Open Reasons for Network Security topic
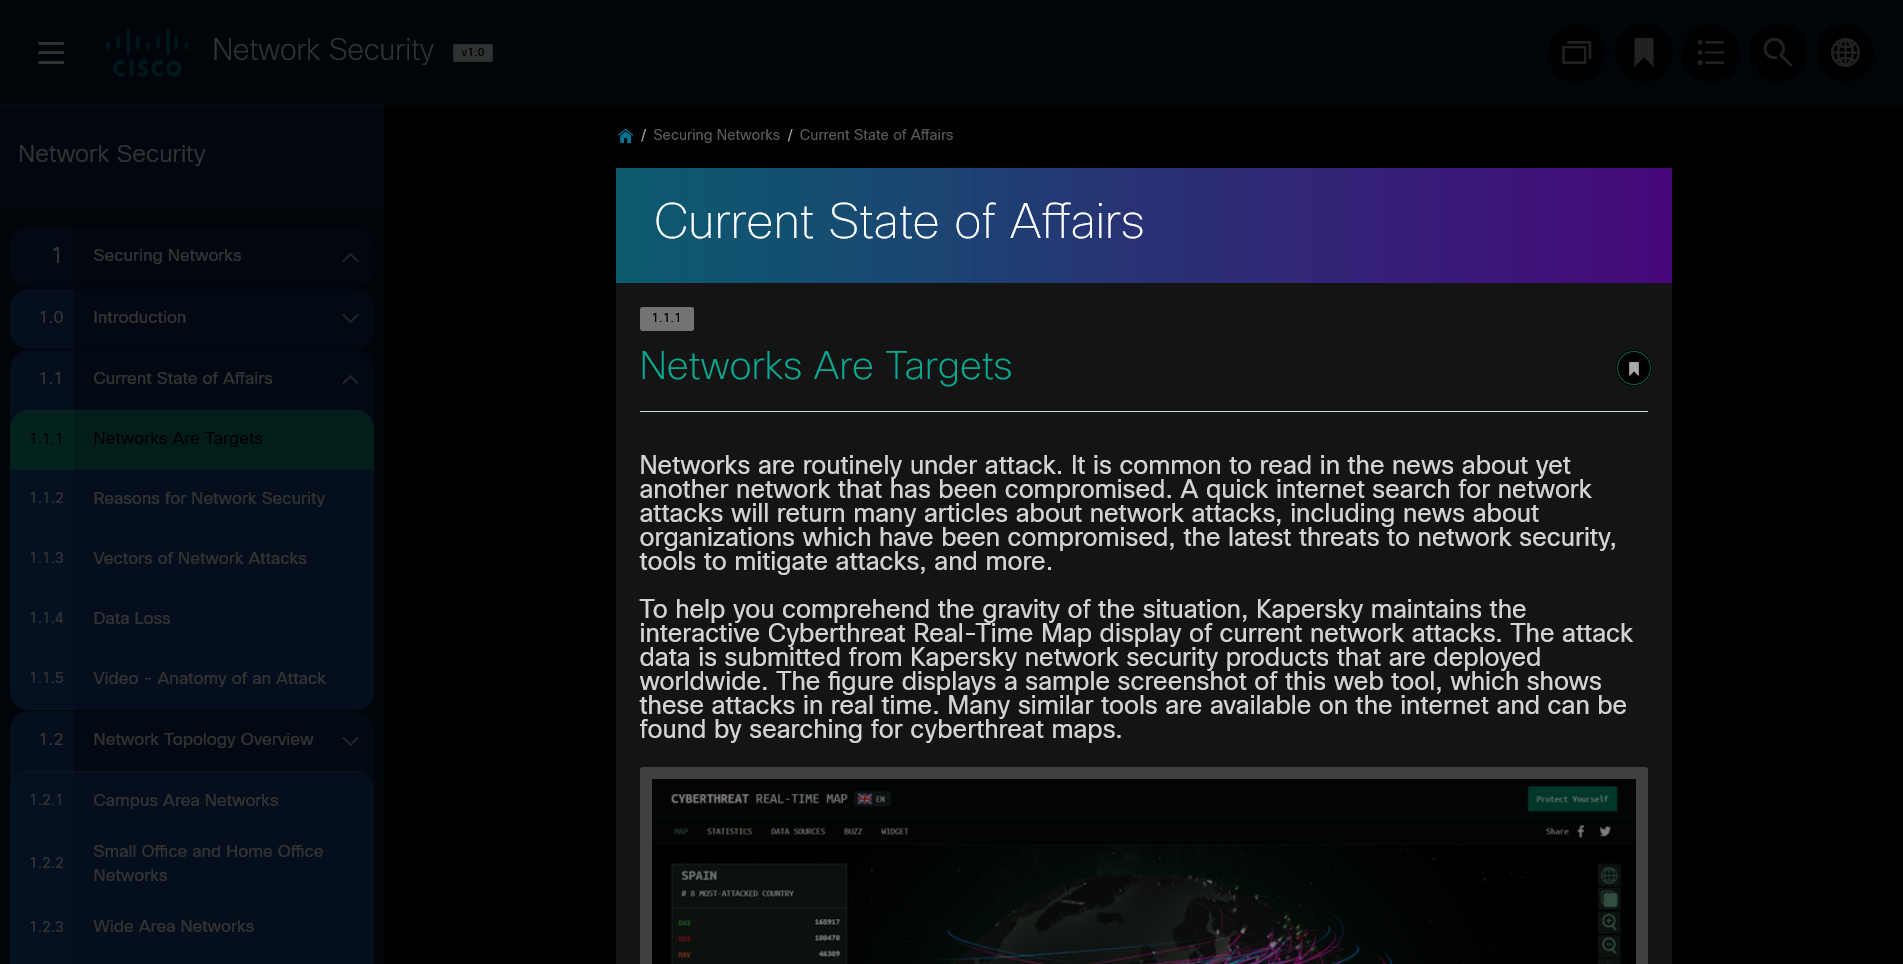This screenshot has width=1903, height=964. [x=192, y=499]
